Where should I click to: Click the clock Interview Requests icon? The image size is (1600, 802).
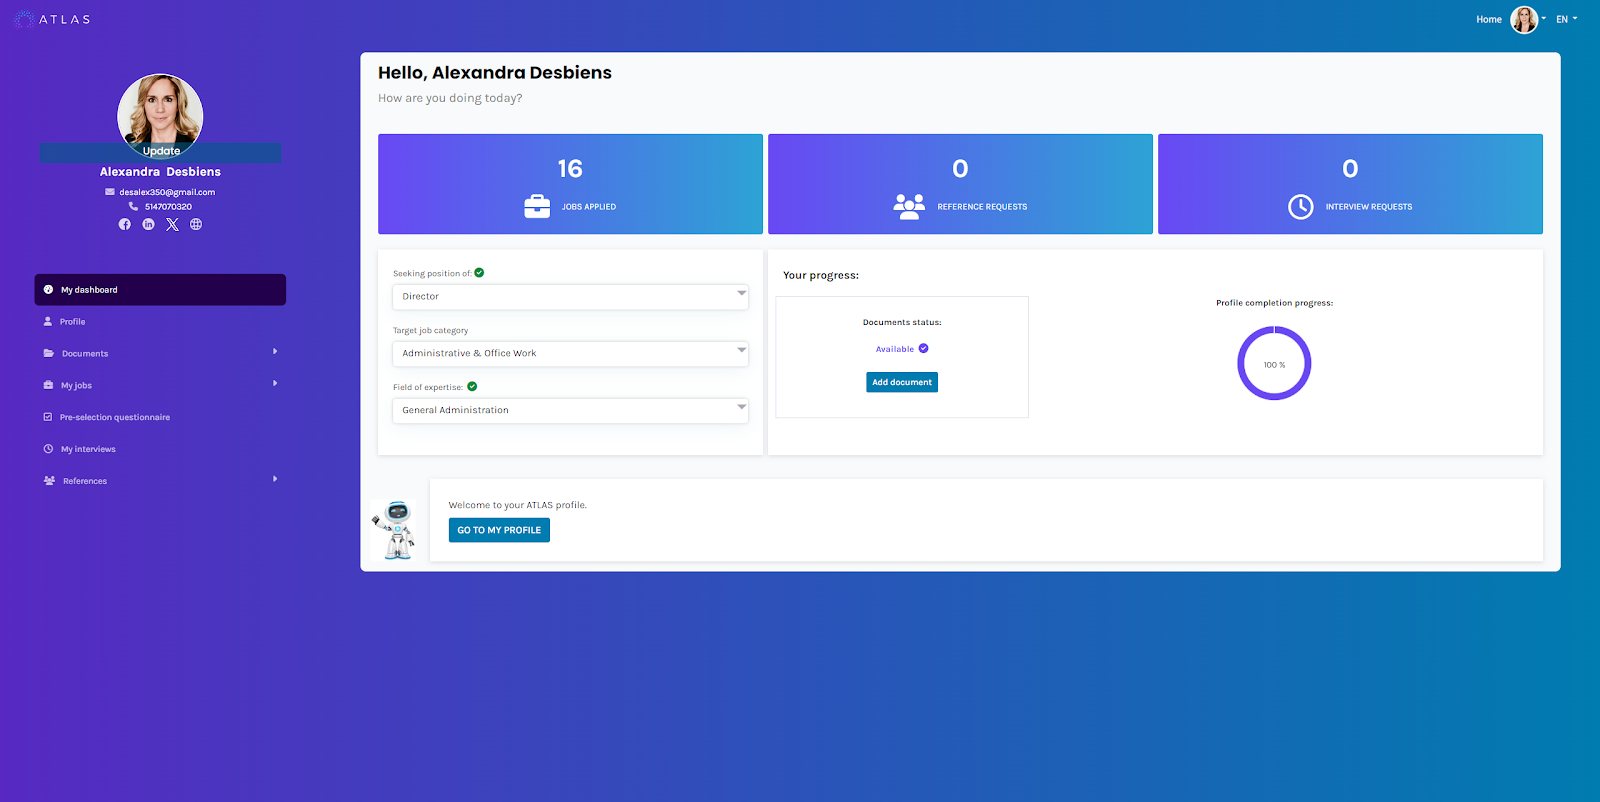tap(1300, 206)
